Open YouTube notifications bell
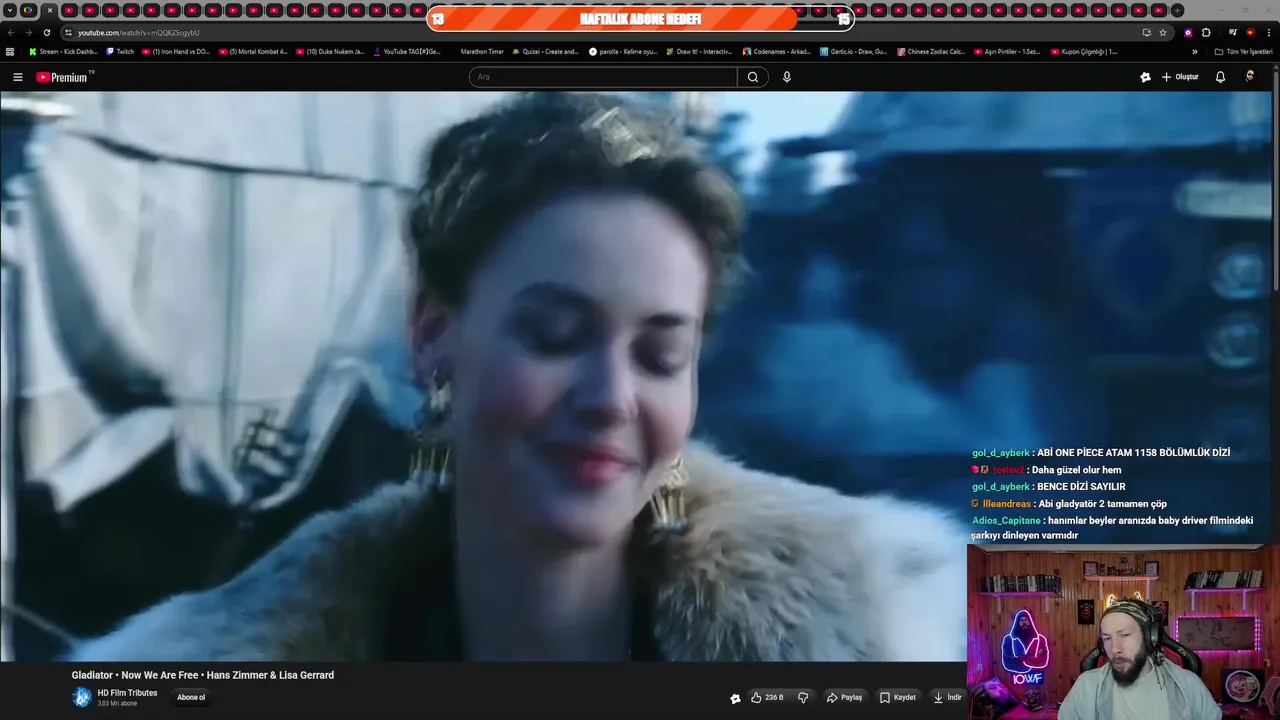Image resolution: width=1280 pixels, height=720 pixels. click(1220, 77)
